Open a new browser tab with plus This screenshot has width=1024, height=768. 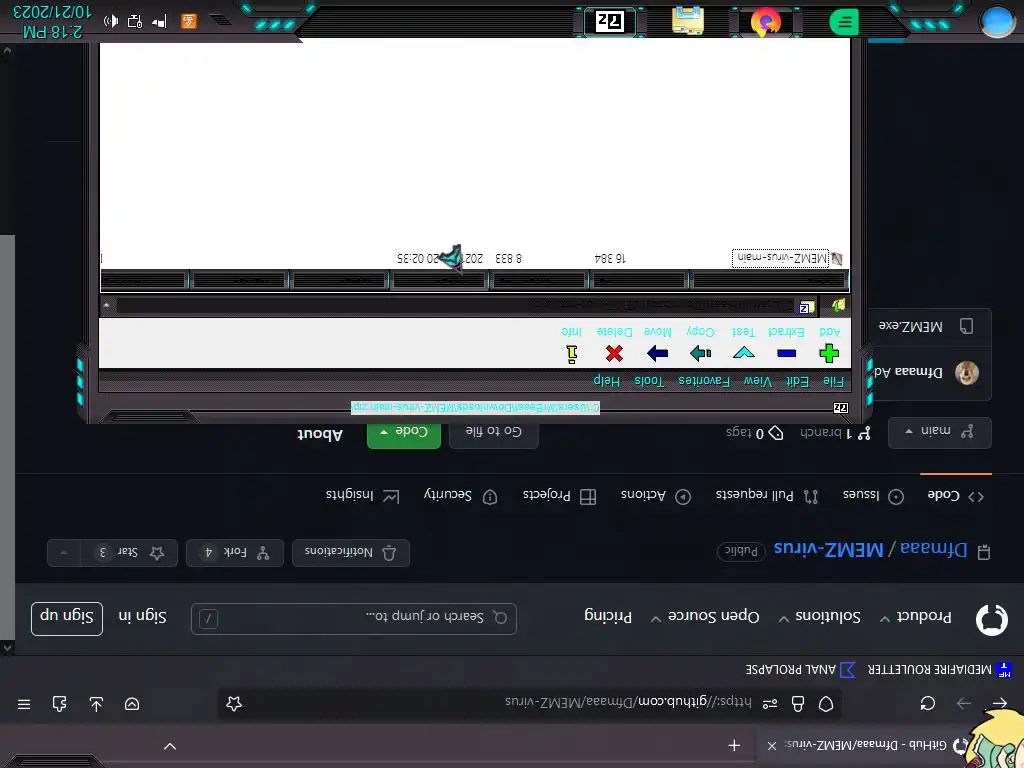(734, 745)
